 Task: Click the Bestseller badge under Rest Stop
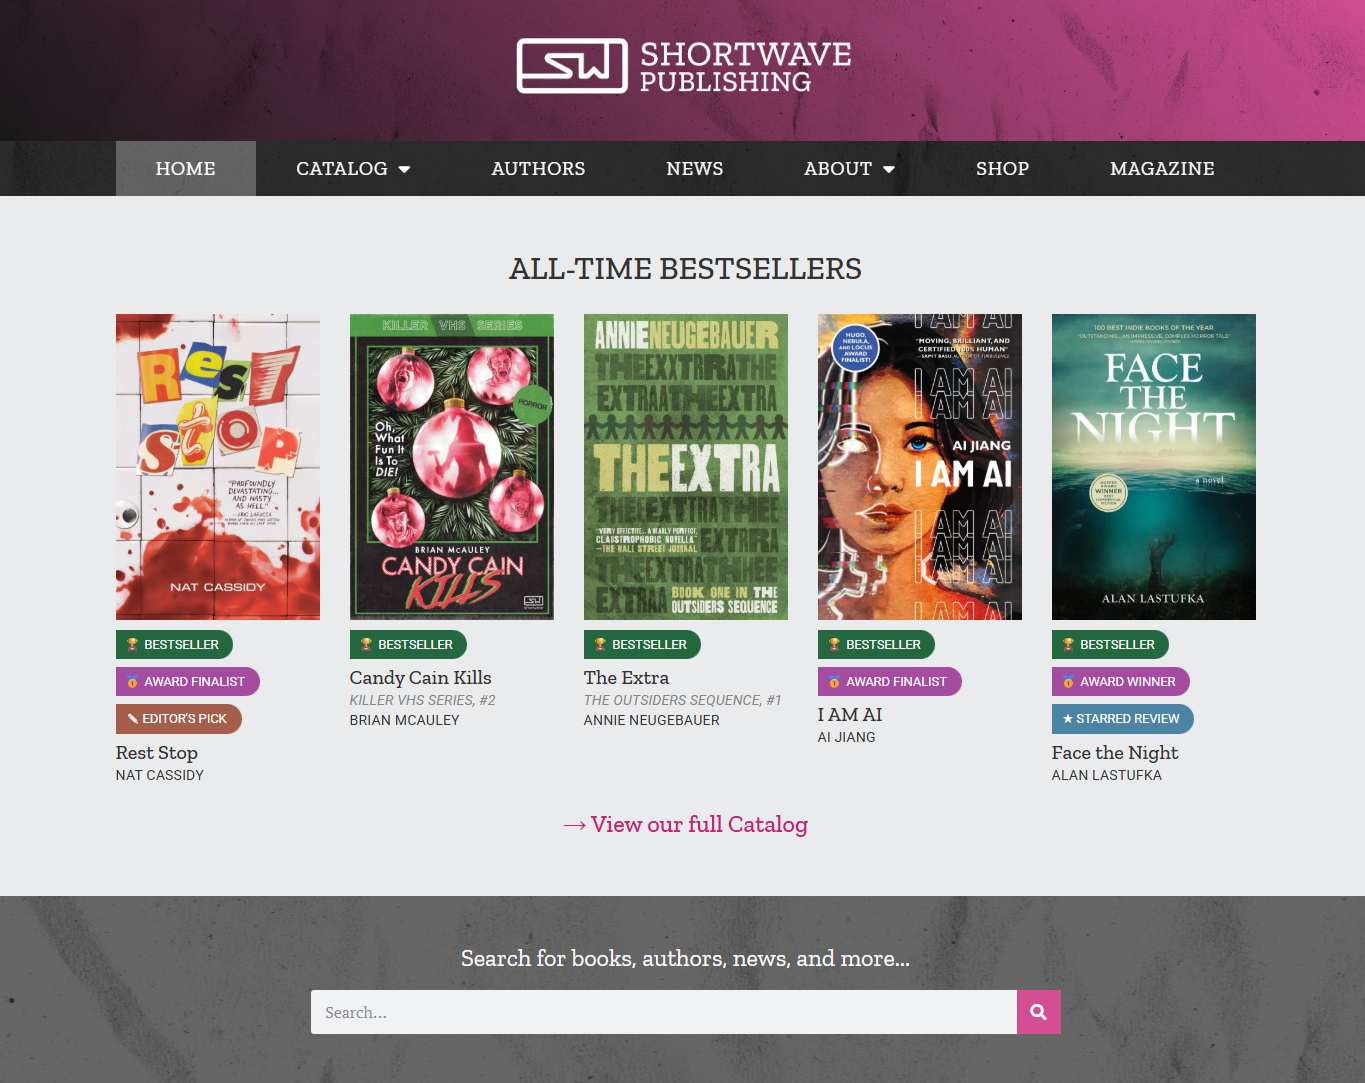(174, 645)
